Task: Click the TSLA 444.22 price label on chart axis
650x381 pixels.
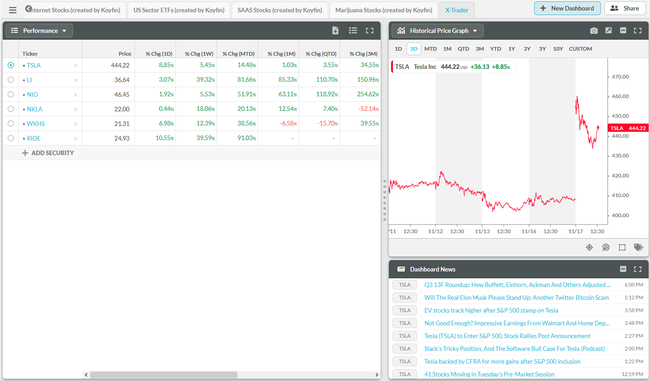Action: pos(628,128)
